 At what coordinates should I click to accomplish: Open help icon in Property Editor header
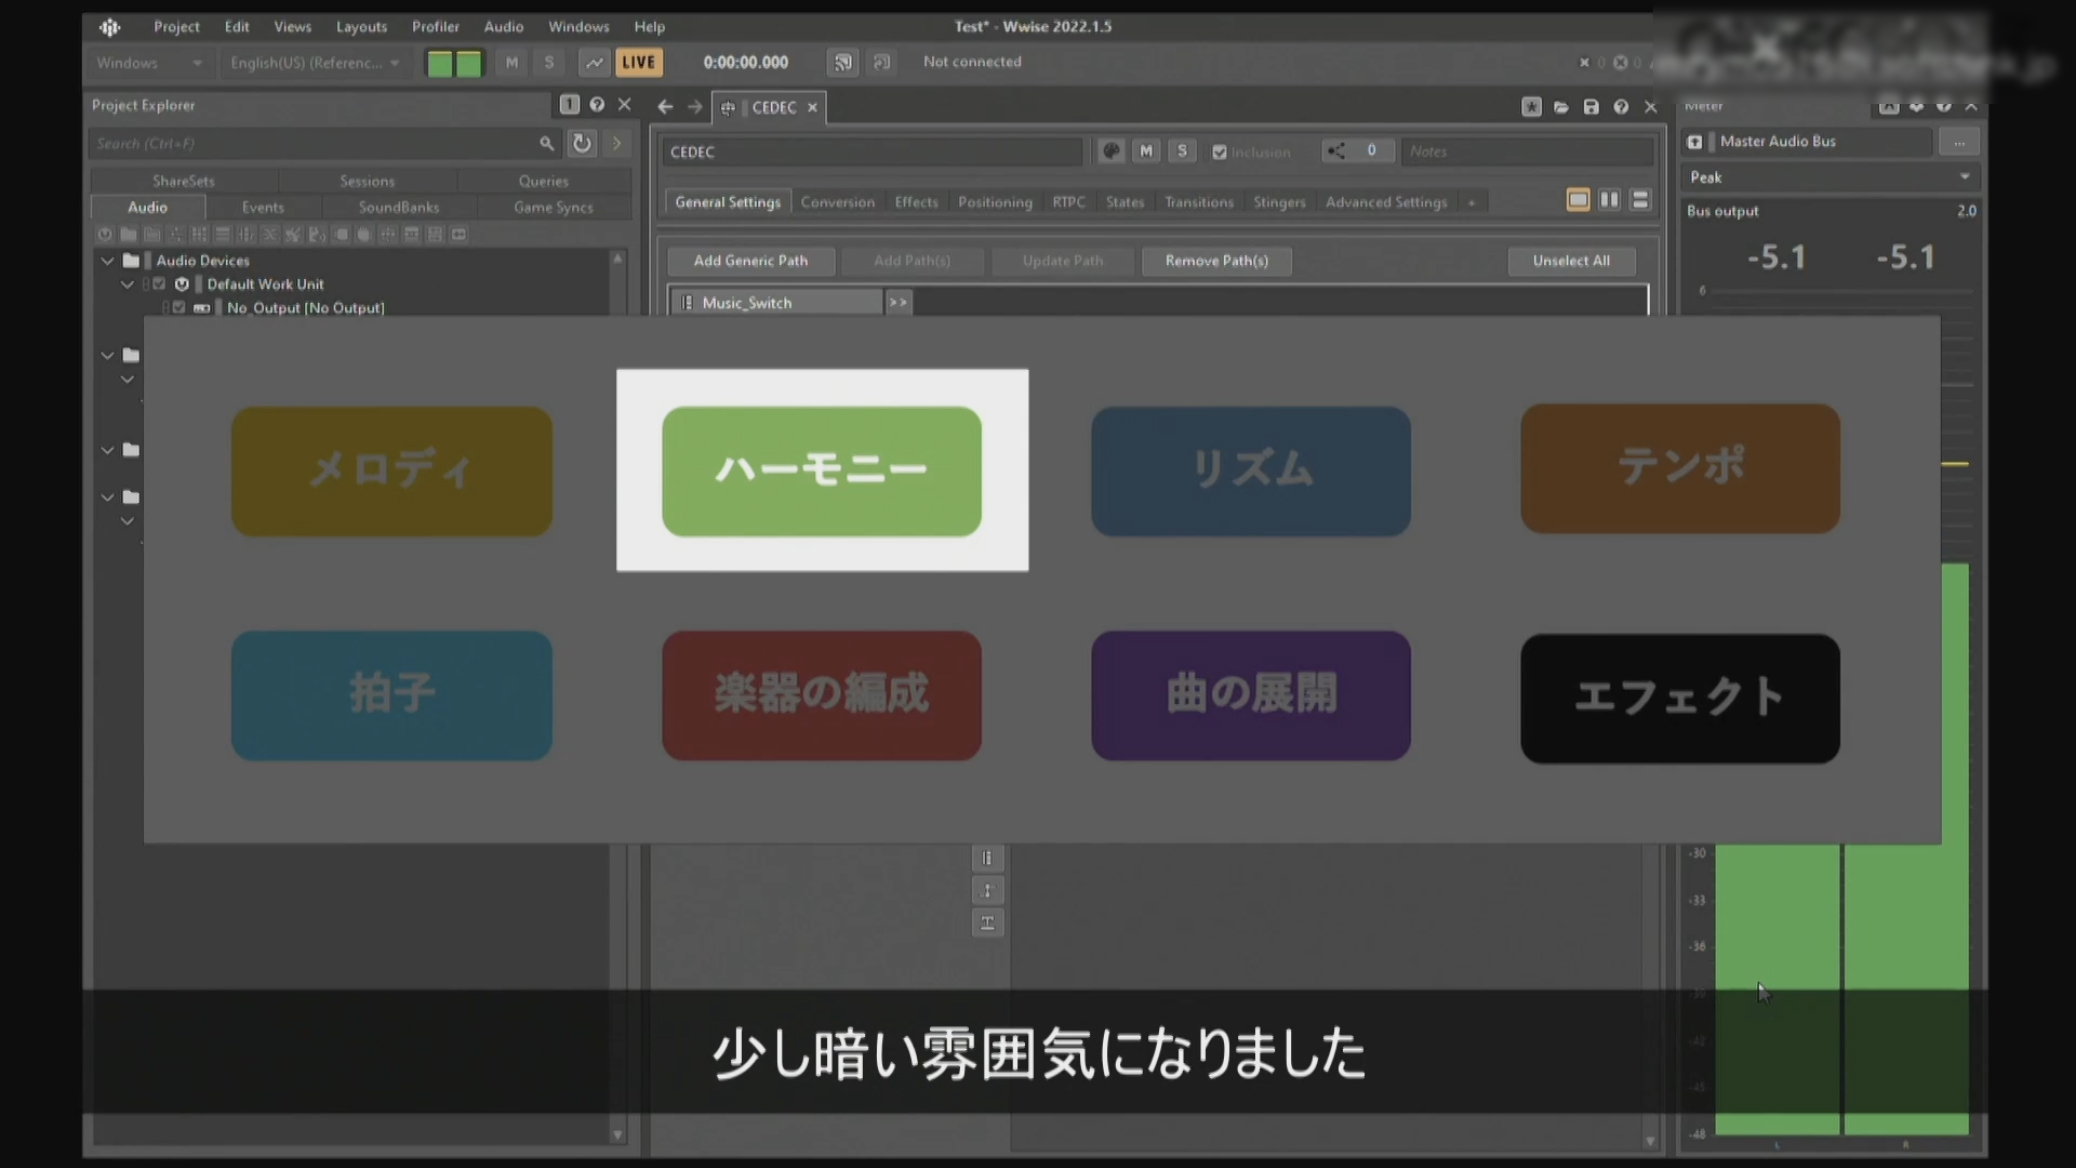[x=1621, y=107]
